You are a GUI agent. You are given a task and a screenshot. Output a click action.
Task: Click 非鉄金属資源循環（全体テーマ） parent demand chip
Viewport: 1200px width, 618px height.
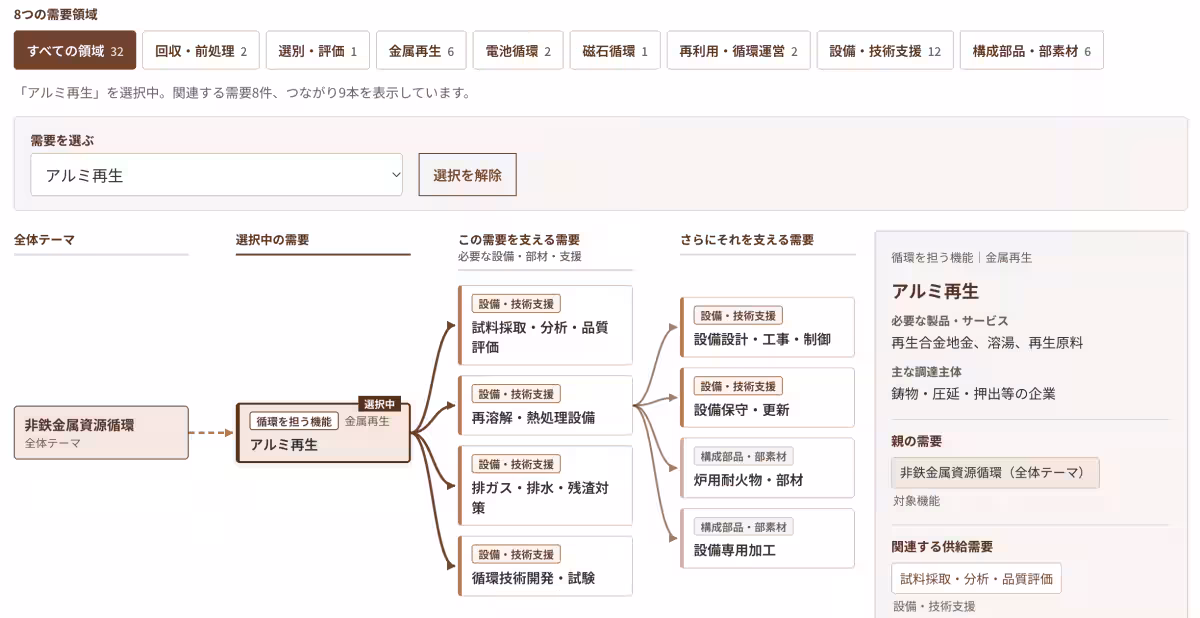tap(995, 473)
